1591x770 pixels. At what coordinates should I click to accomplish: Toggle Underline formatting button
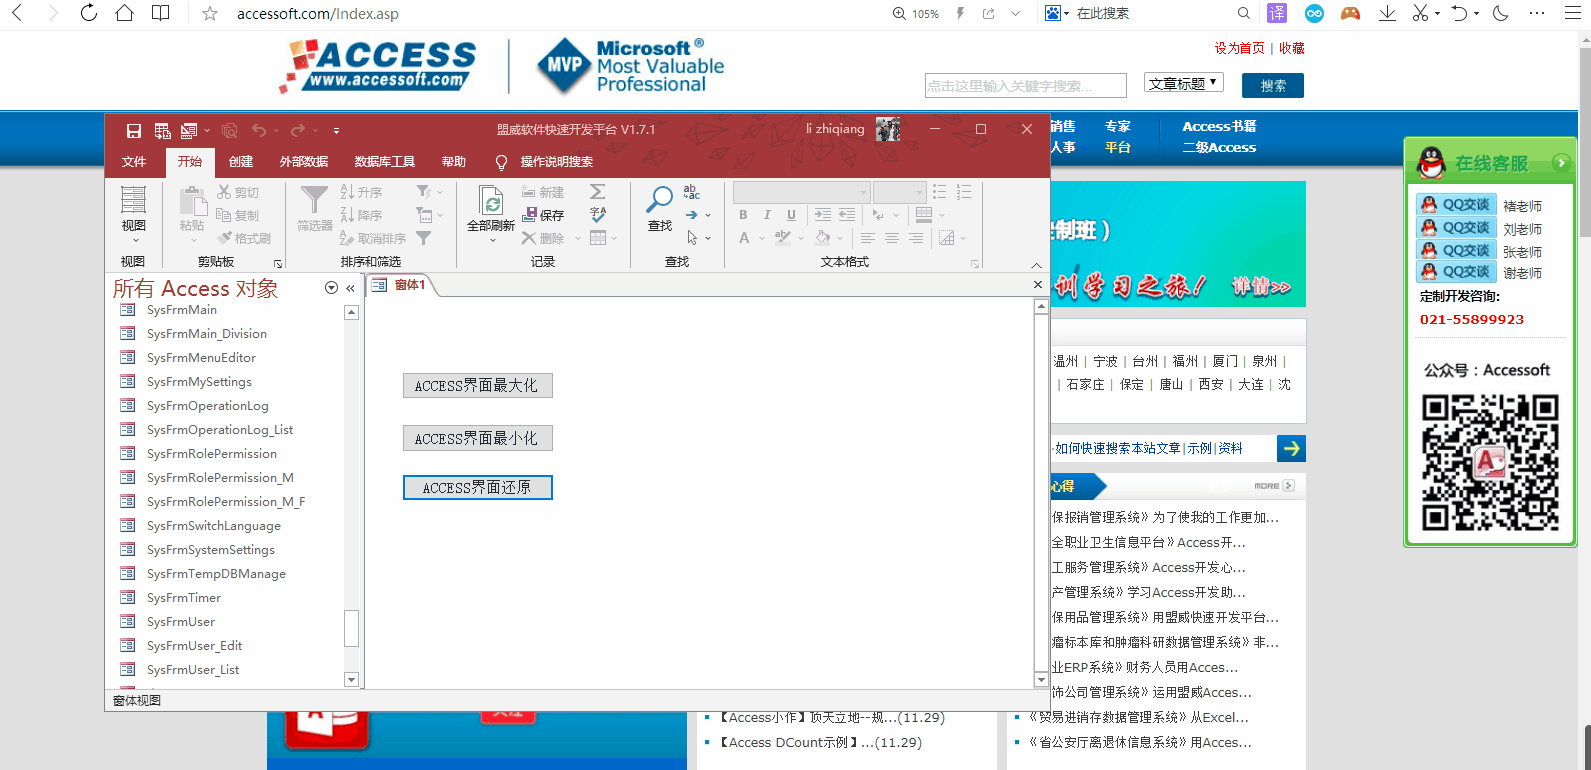[791, 215]
